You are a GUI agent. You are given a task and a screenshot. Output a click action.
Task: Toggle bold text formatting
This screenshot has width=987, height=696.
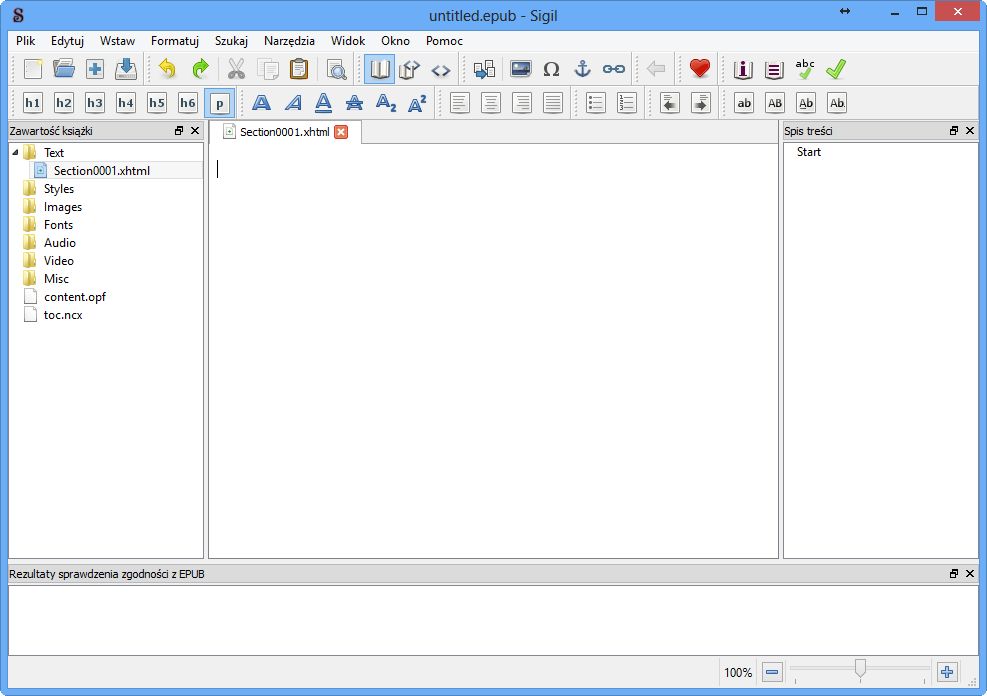[x=261, y=103]
